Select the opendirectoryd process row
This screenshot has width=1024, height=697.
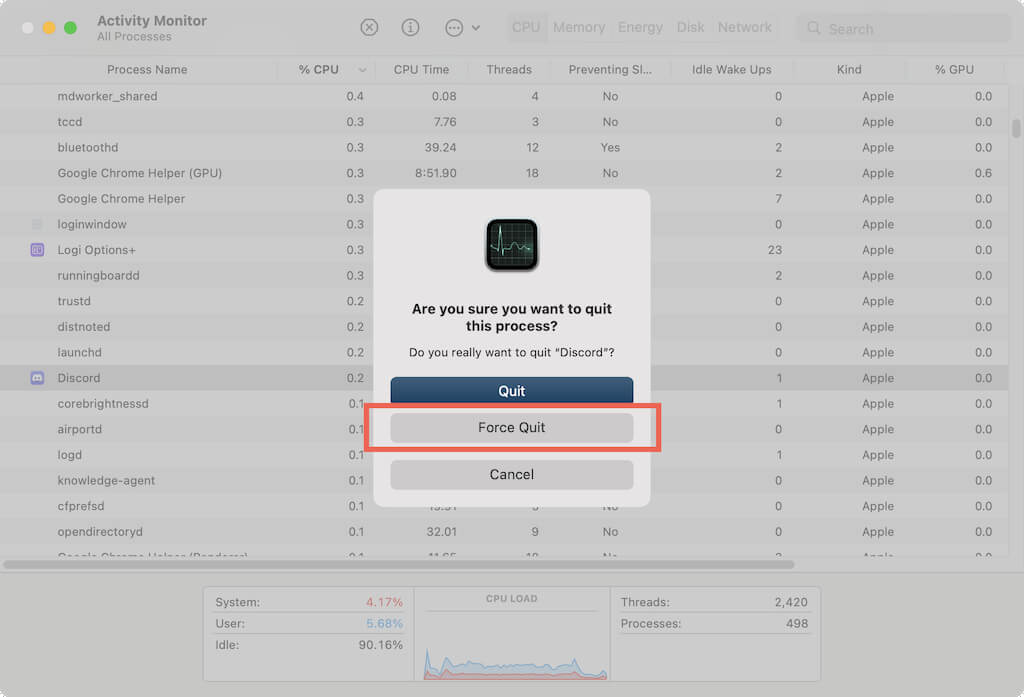tap(504, 532)
